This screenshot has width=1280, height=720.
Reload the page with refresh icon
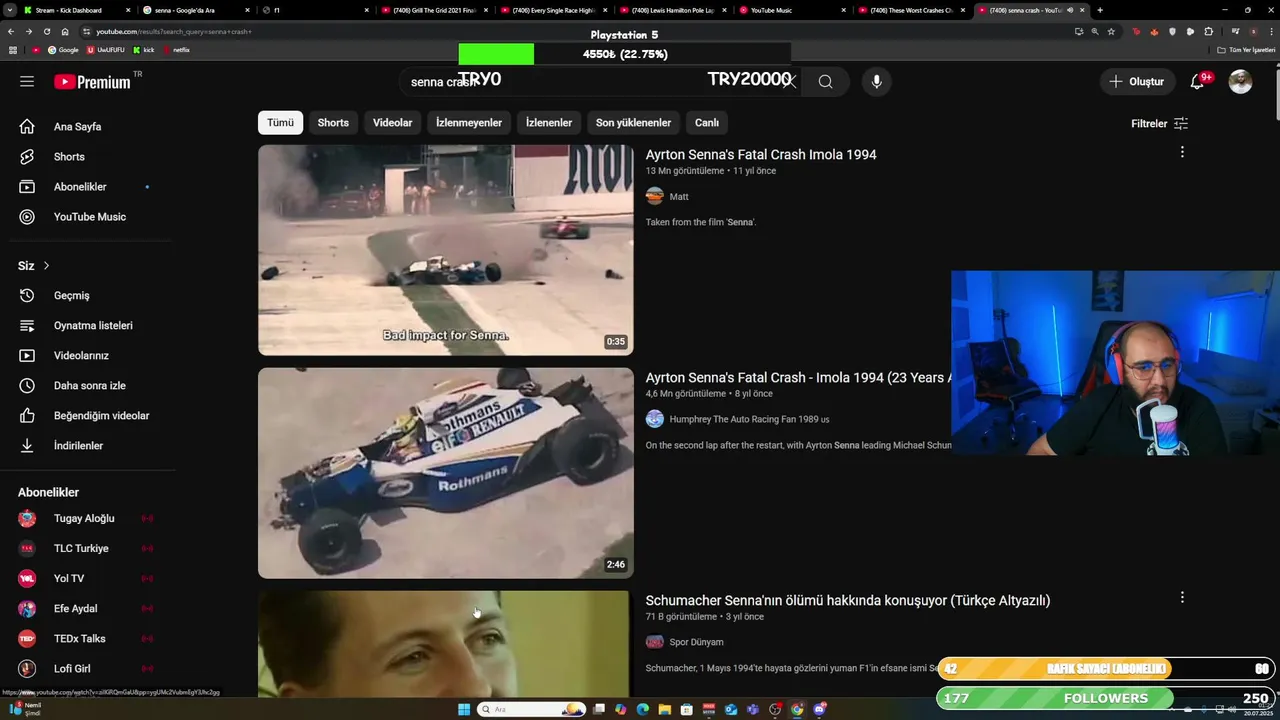click(47, 31)
